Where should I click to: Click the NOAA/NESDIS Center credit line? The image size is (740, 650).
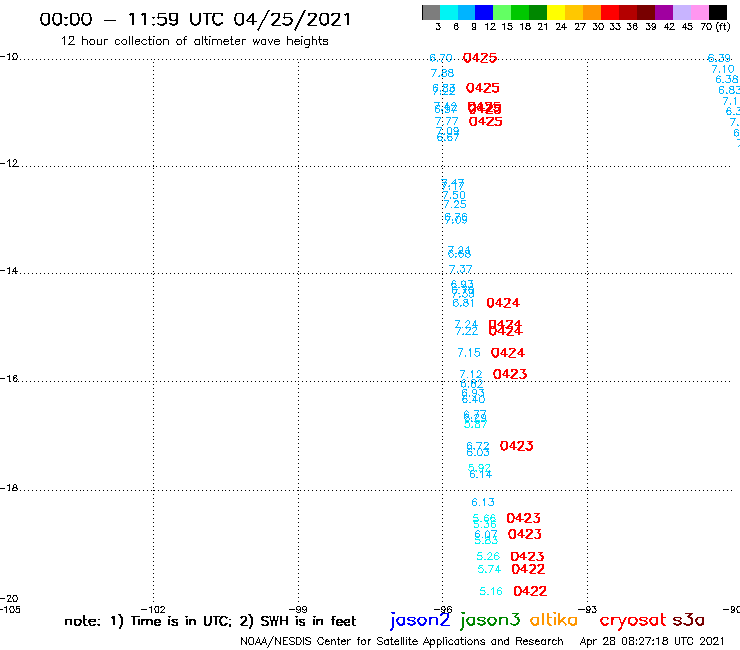402,641
